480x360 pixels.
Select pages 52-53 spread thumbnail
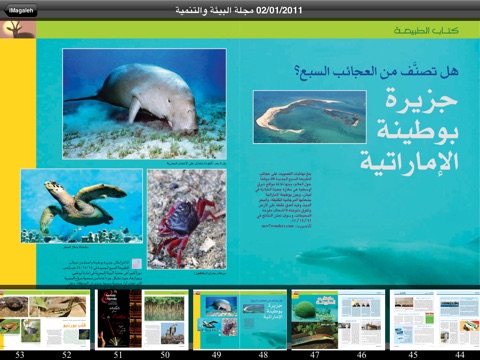[45, 320]
